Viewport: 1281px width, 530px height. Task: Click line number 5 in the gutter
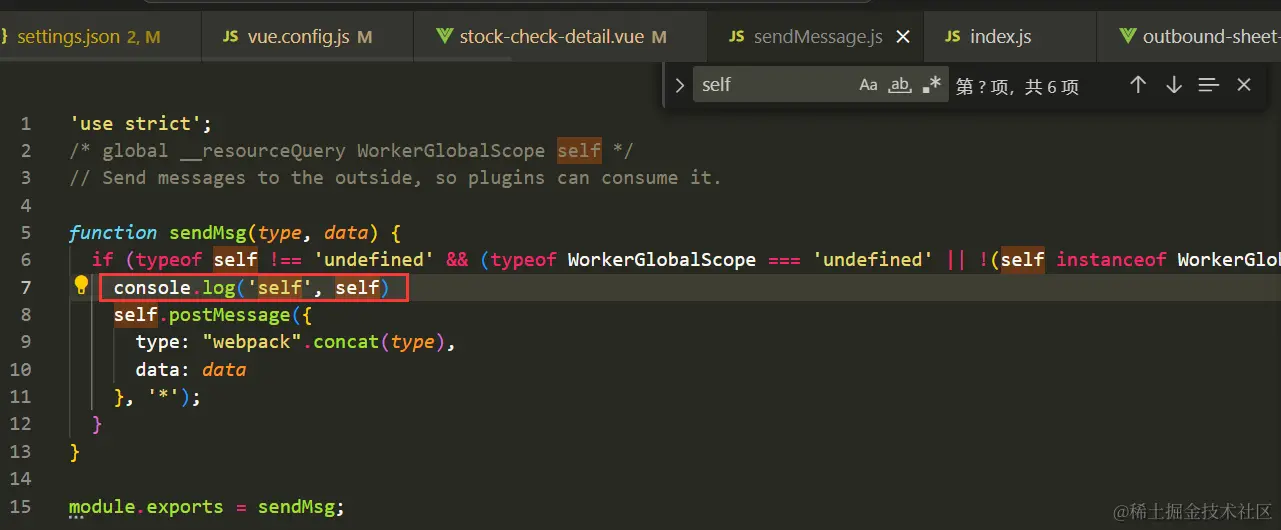tap(25, 233)
